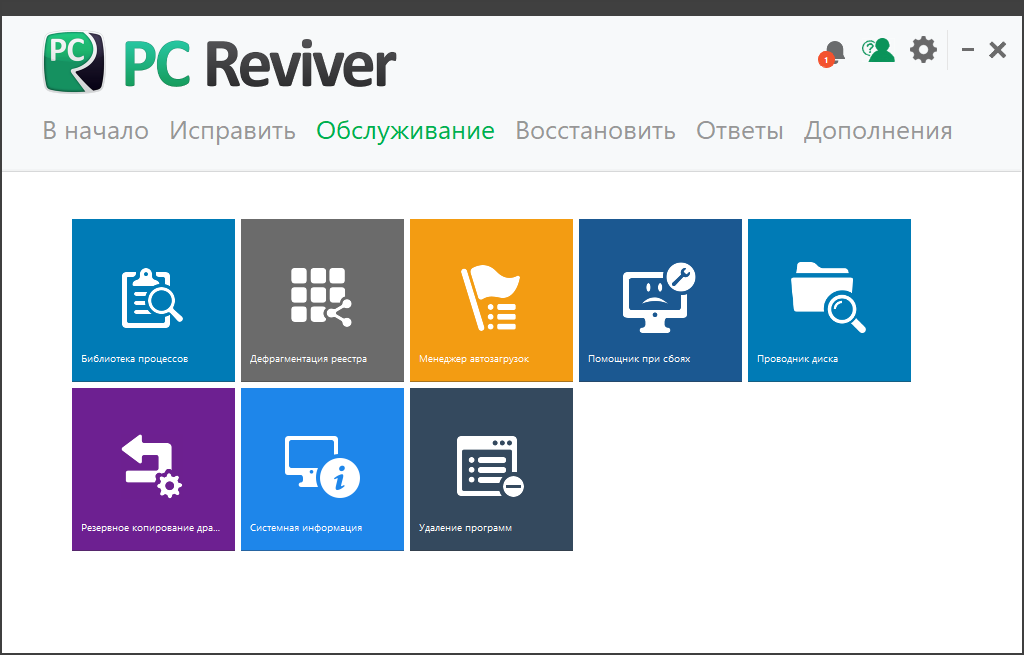The height and width of the screenshot is (655, 1024).
Task: Close the PC Reviver window
Action: click(997, 50)
